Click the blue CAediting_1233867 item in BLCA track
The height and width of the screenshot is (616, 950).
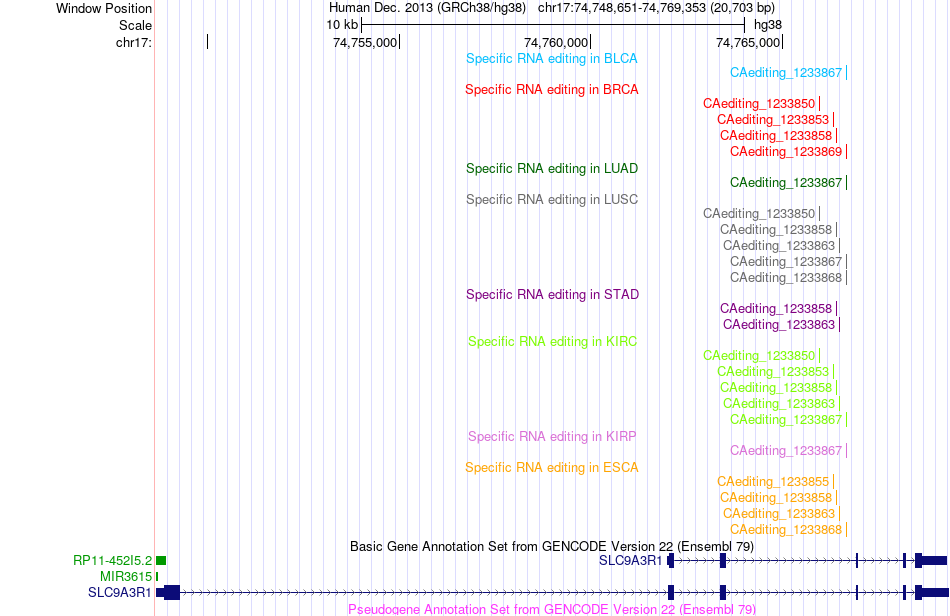pos(786,73)
